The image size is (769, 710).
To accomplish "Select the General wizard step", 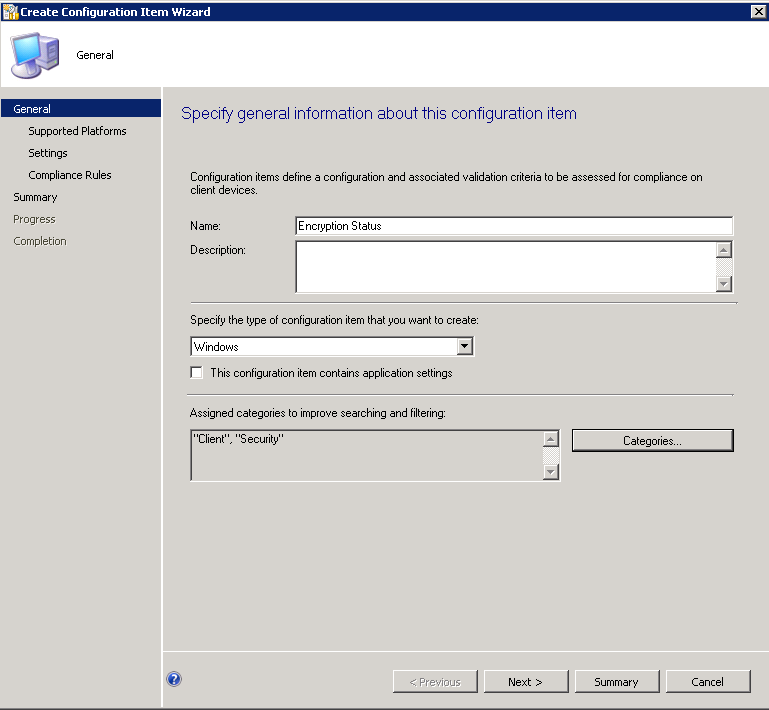I will (33, 109).
